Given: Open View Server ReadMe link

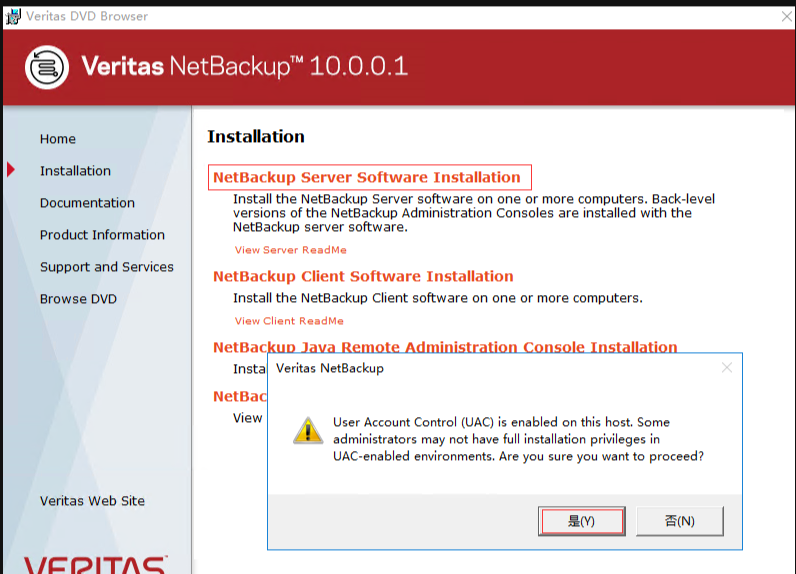Looking at the screenshot, I should [290, 250].
